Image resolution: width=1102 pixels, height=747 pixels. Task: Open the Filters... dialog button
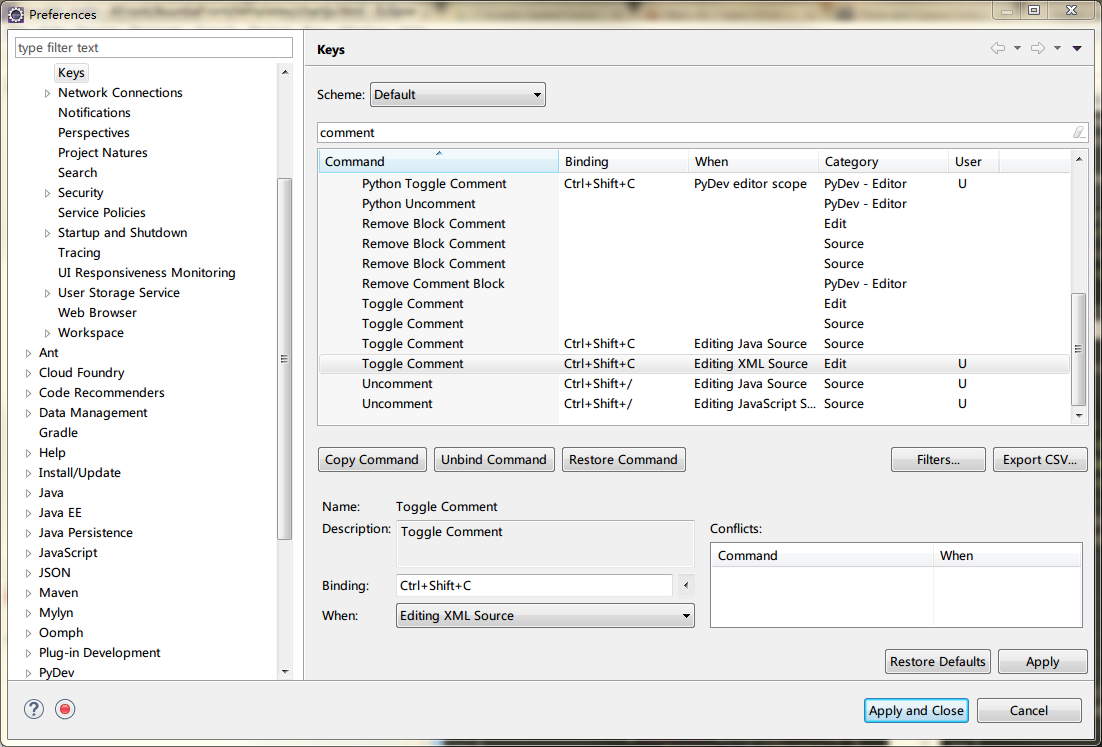click(x=938, y=460)
